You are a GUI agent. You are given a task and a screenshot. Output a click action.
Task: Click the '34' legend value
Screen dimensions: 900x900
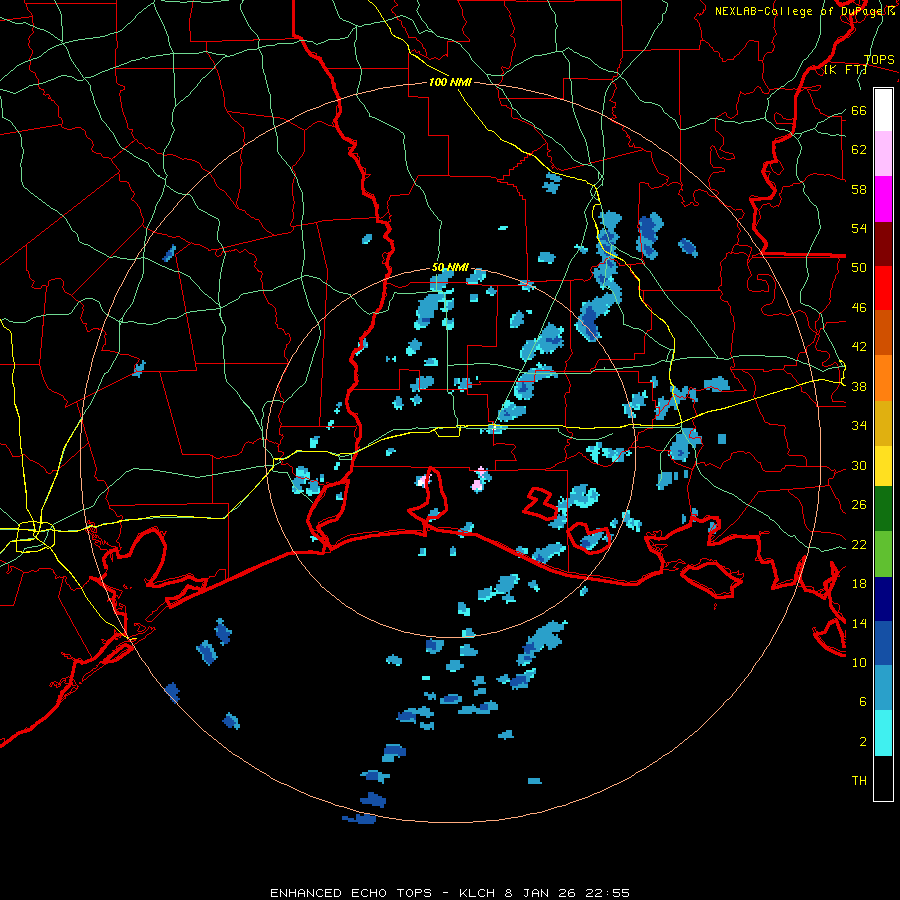(x=859, y=425)
